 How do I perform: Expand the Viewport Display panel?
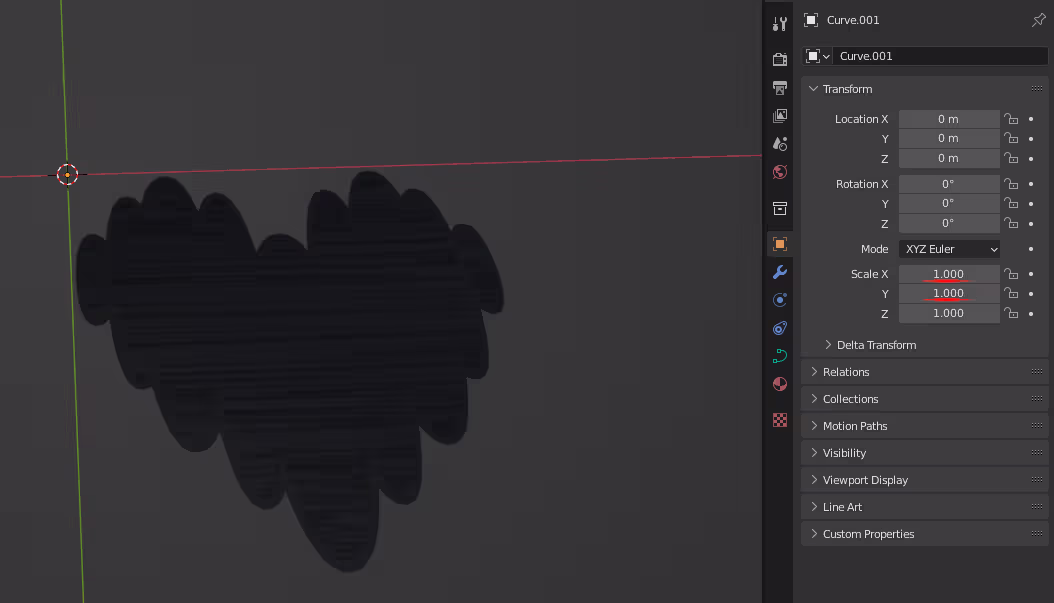(865, 480)
